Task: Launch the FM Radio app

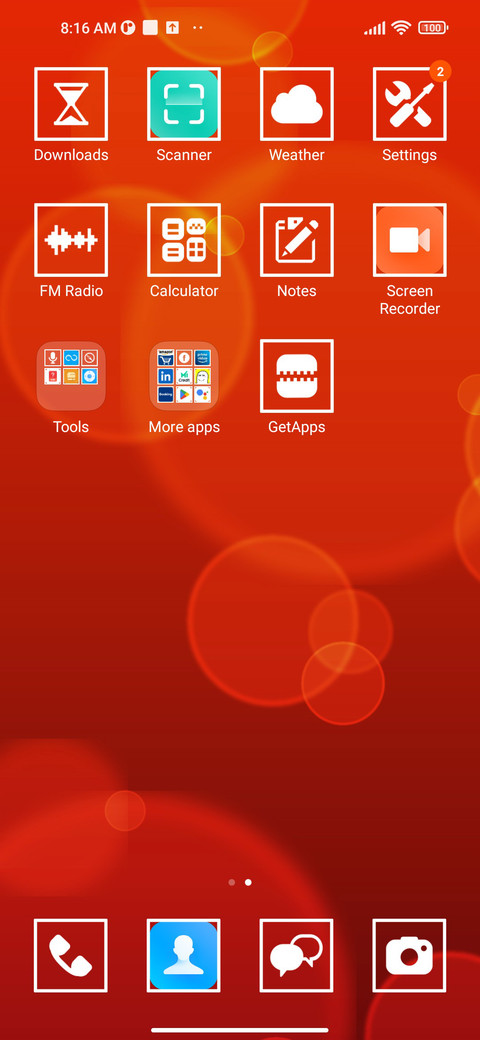Action: click(x=71, y=240)
